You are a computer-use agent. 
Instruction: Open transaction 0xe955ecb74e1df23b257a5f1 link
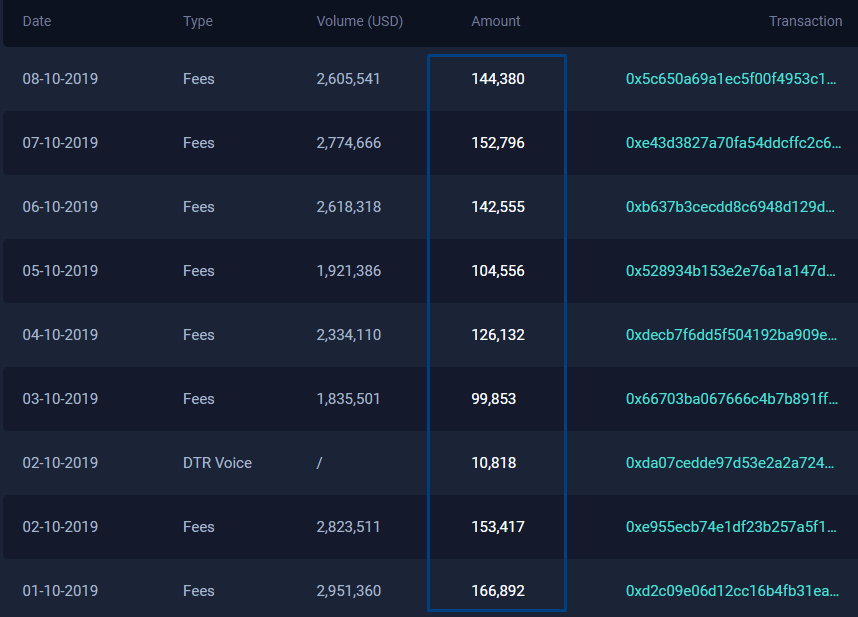pyautogui.click(x=731, y=527)
